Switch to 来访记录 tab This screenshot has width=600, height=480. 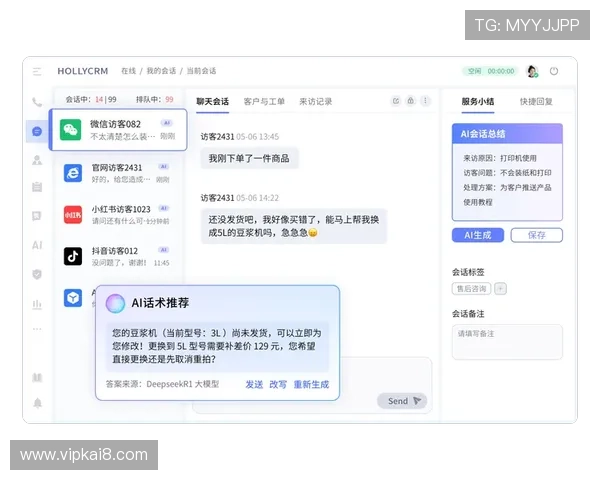315,102
